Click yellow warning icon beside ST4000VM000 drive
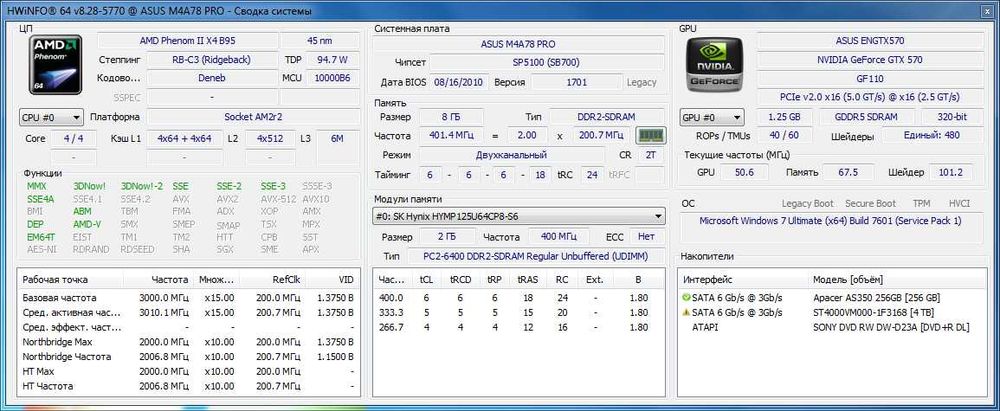This screenshot has width=1000, height=411. click(686, 313)
